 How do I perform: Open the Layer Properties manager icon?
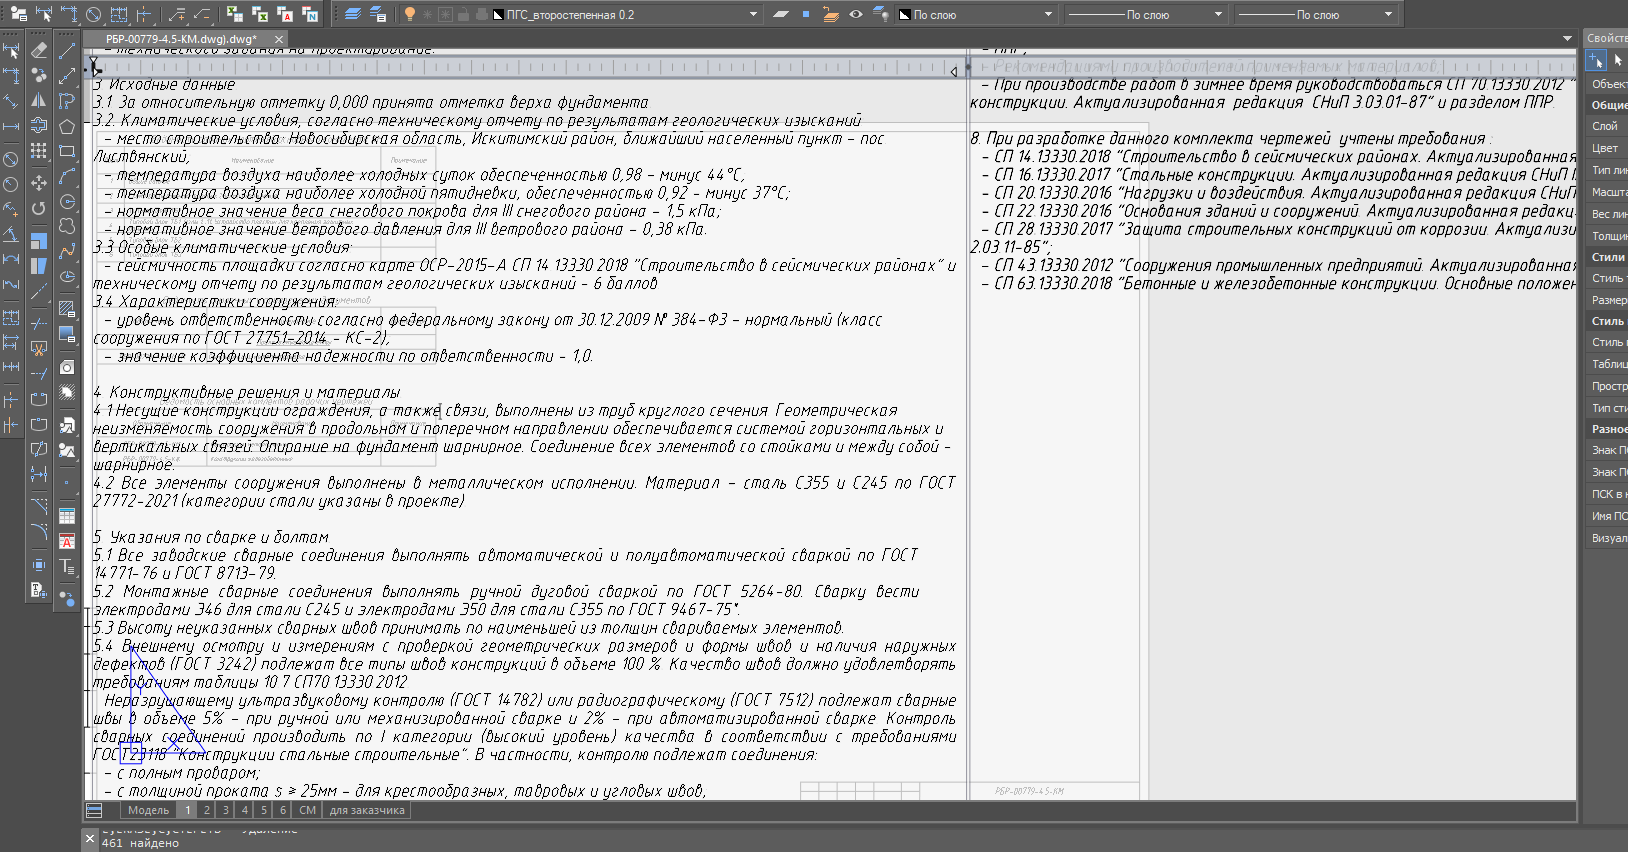tap(353, 14)
